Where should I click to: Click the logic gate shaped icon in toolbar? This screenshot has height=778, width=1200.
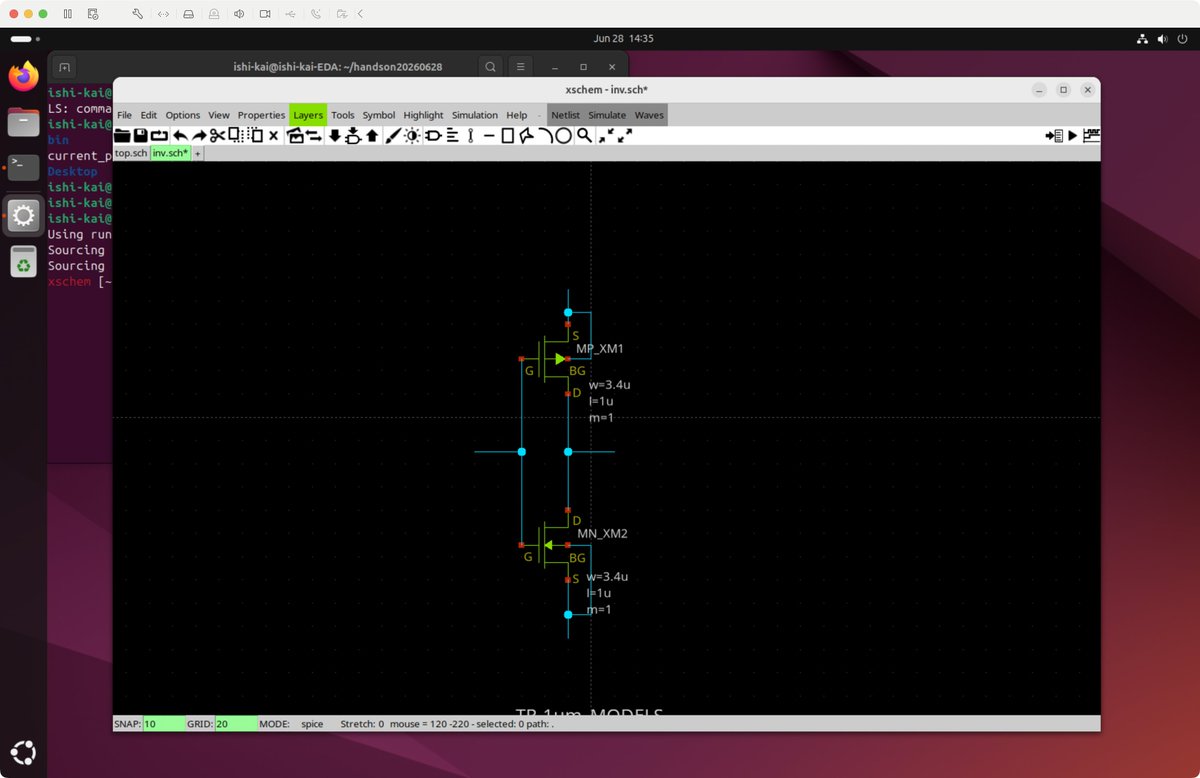433,135
